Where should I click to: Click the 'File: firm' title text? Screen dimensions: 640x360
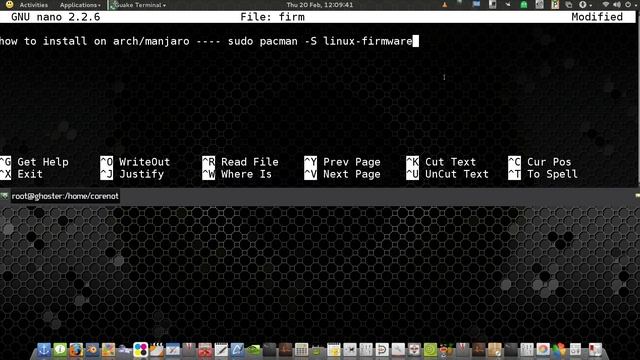(x=272, y=17)
